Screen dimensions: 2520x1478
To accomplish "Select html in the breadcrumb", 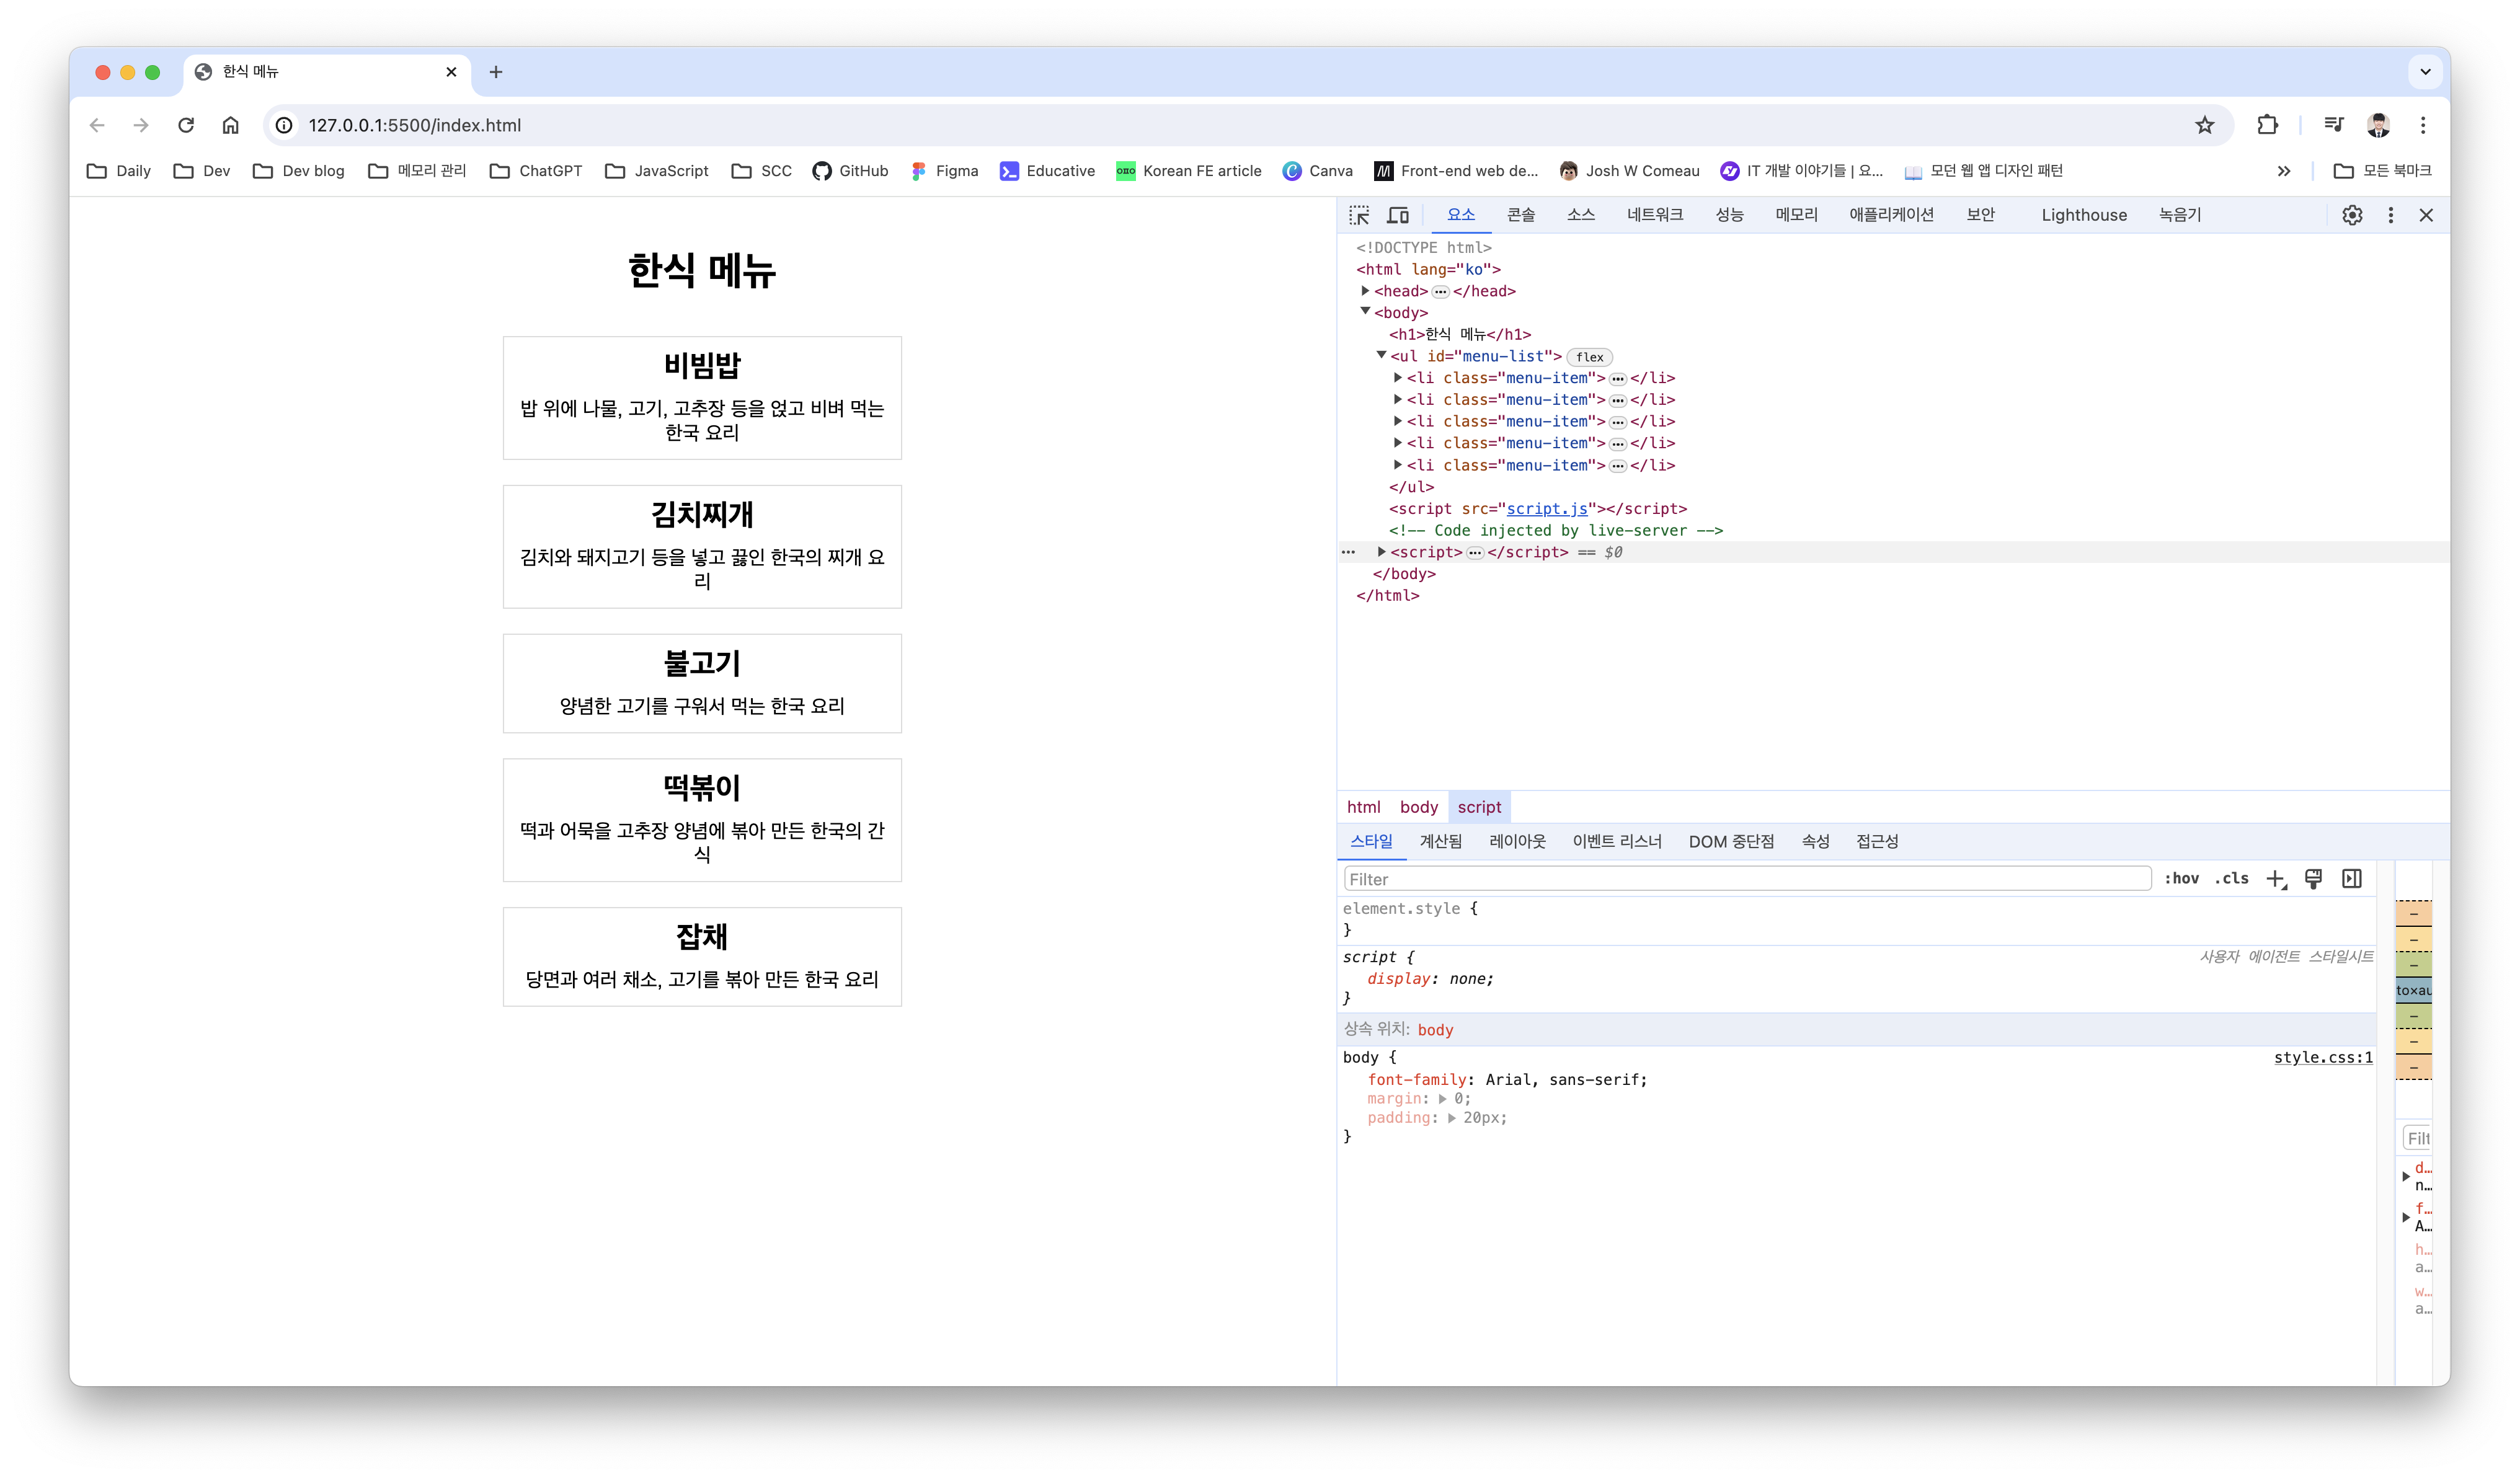I will pyautogui.click(x=1364, y=808).
